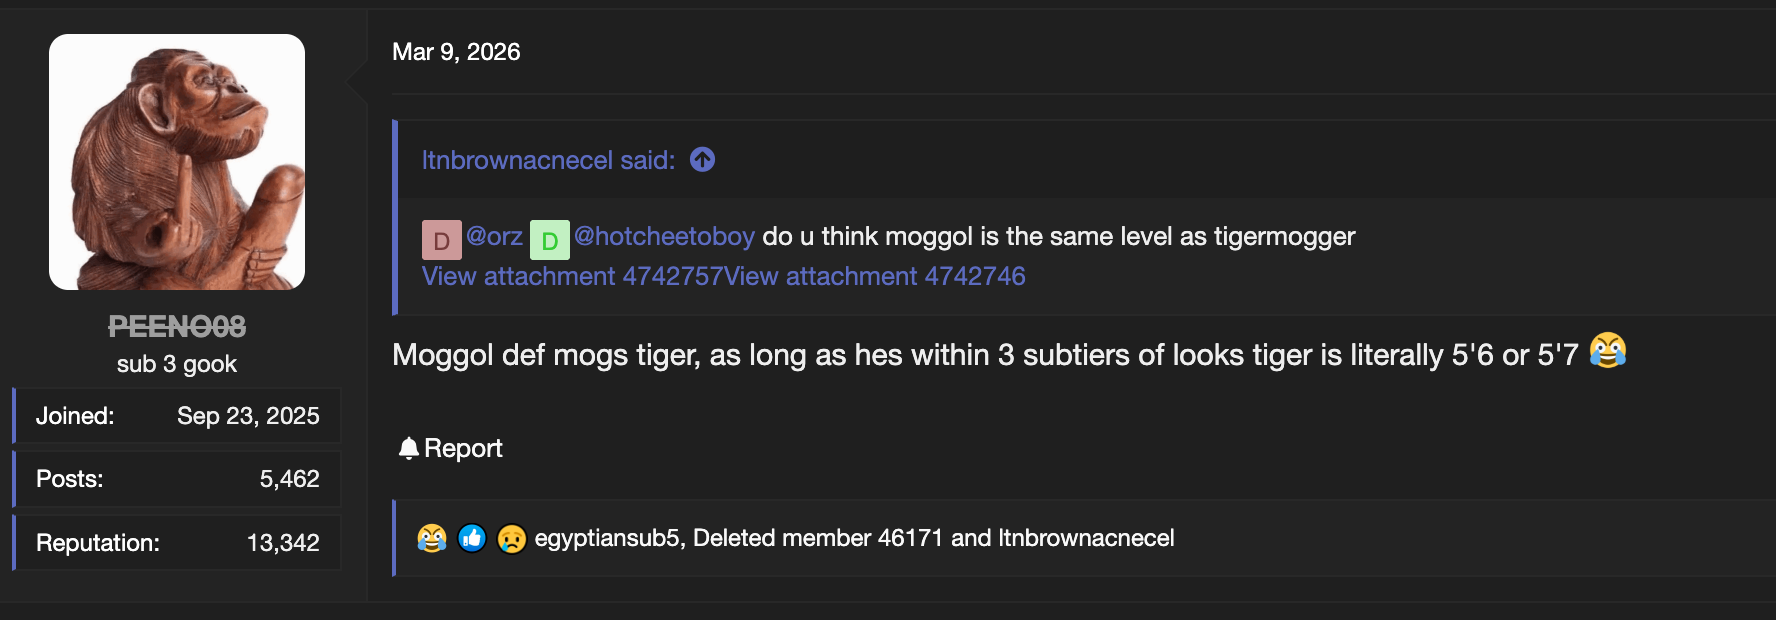
Task: Open the egyptiansub5 profile in the reactions list
Action: click(x=608, y=538)
